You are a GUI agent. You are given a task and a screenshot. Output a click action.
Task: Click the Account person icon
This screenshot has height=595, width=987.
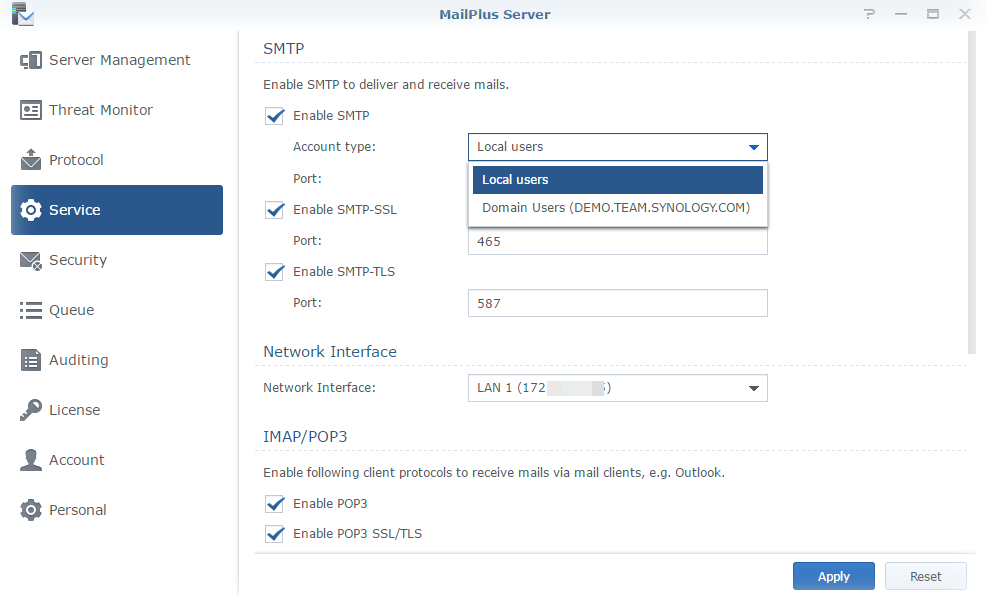(x=31, y=460)
